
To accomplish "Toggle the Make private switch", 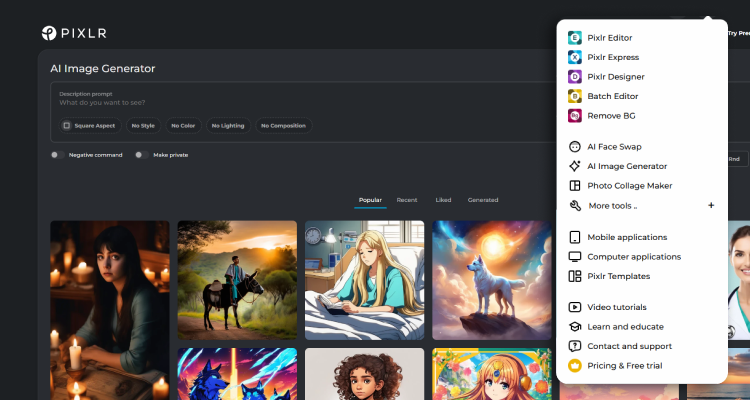I will (x=142, y=155).
